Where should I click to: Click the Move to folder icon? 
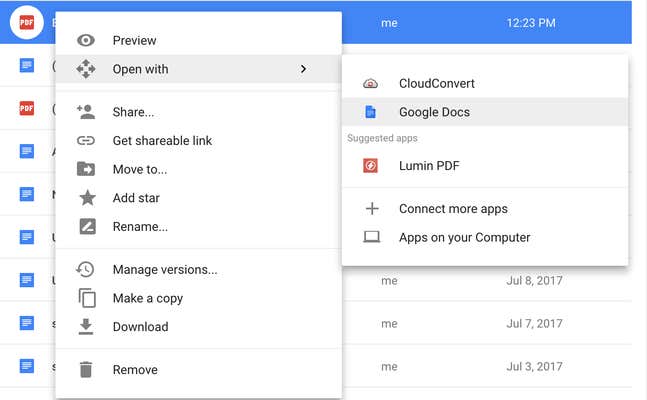(86, 169)
